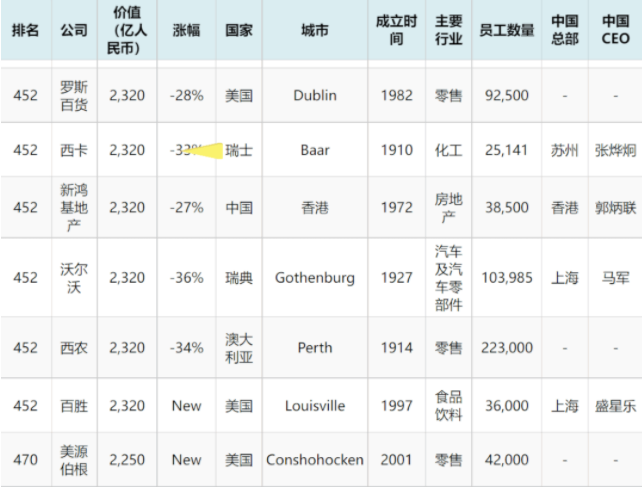
Task: Select the company cell 西卡
Action: (74, 150)
